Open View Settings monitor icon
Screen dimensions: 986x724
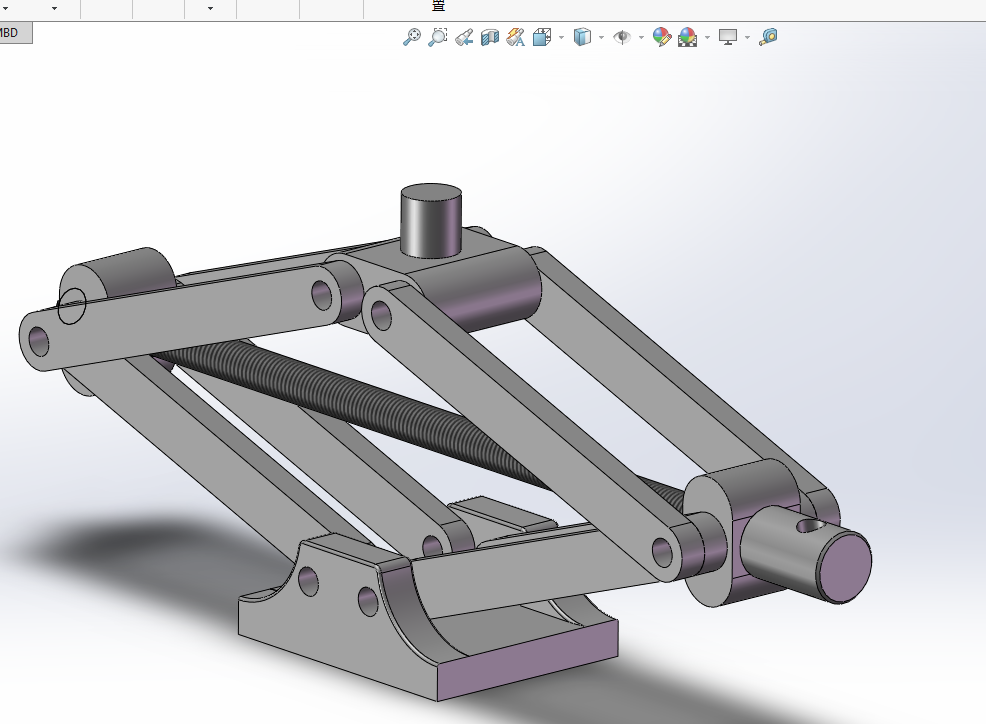(728, 38)
